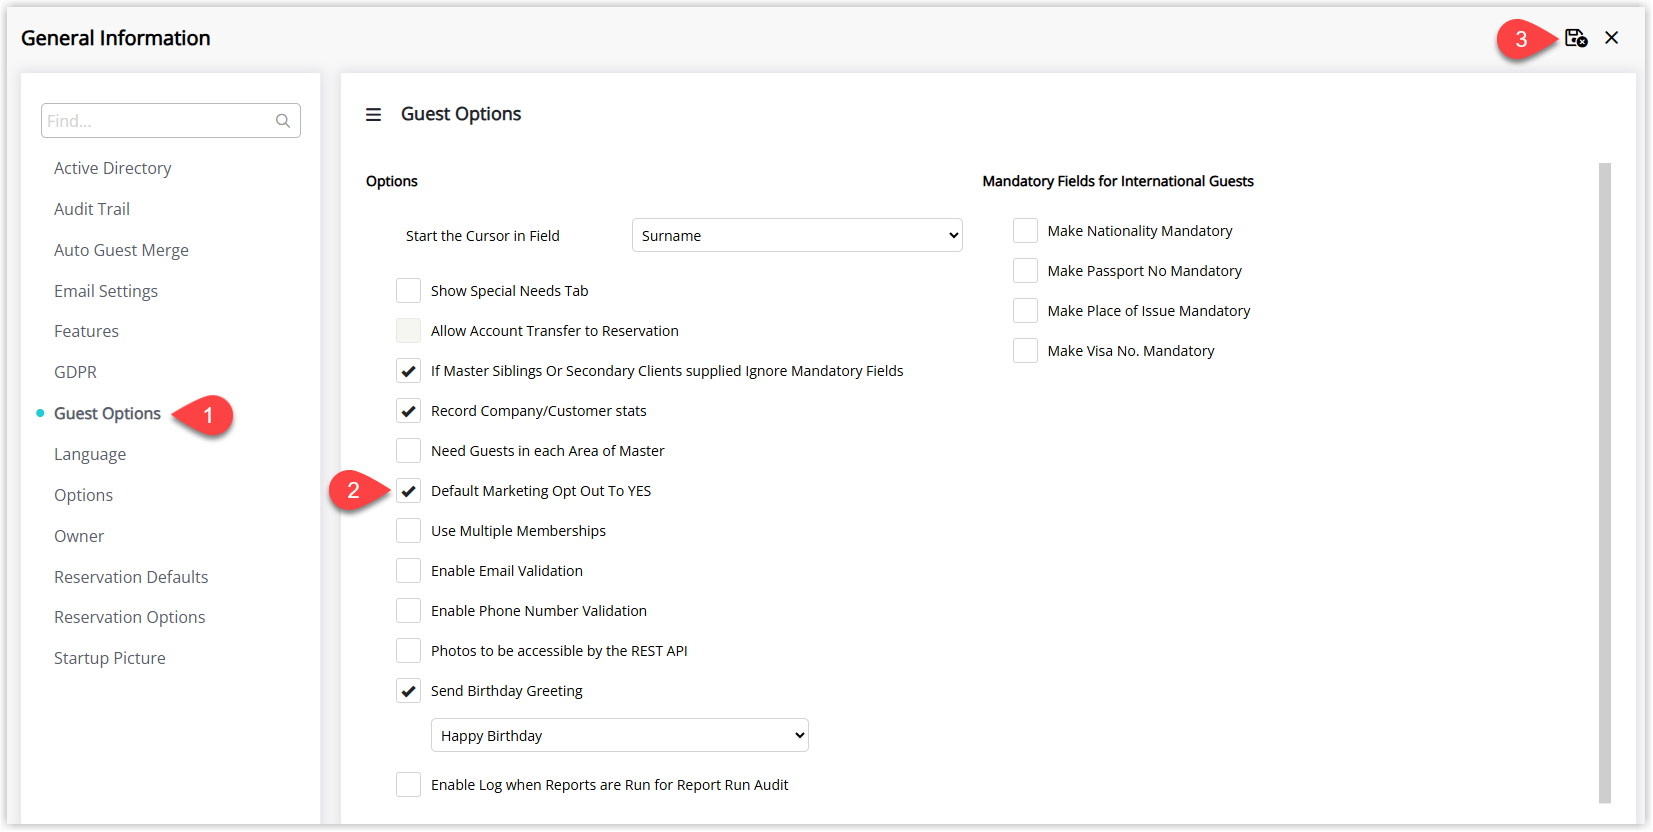Uncheck Ignore Mandatory Fields for Master Siblings
1653x832 pixels.
coord(408,371)
